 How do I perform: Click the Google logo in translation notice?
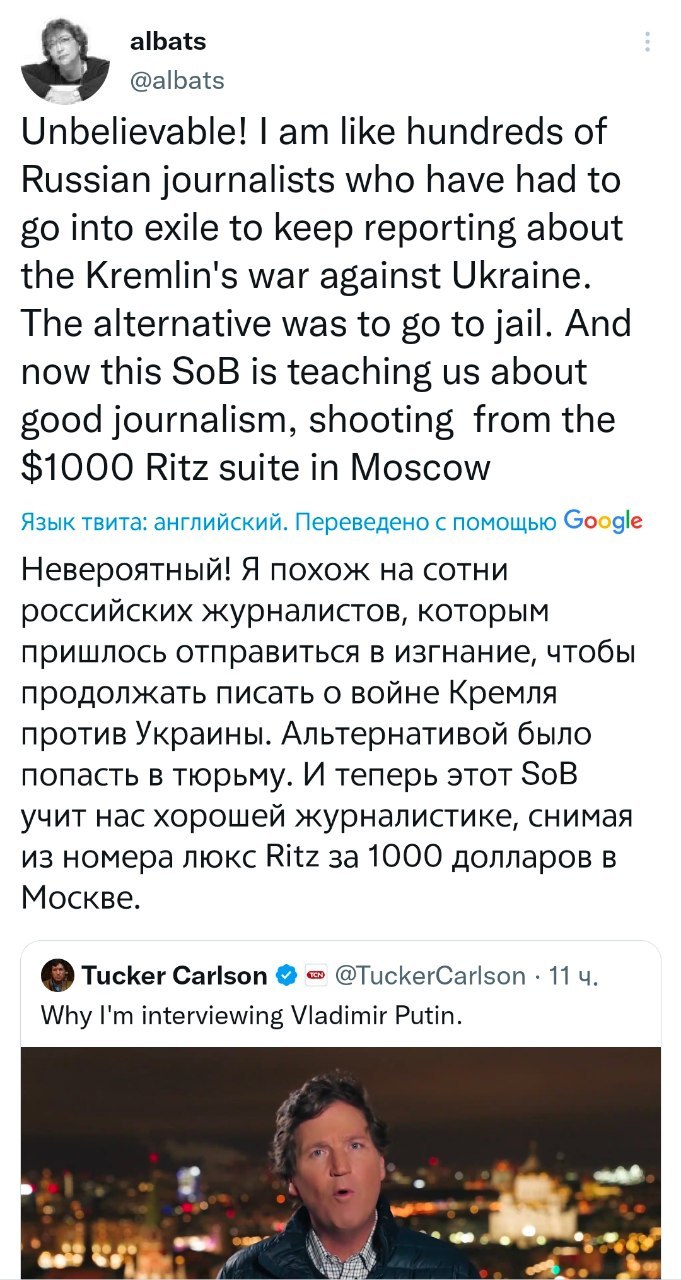603,520
